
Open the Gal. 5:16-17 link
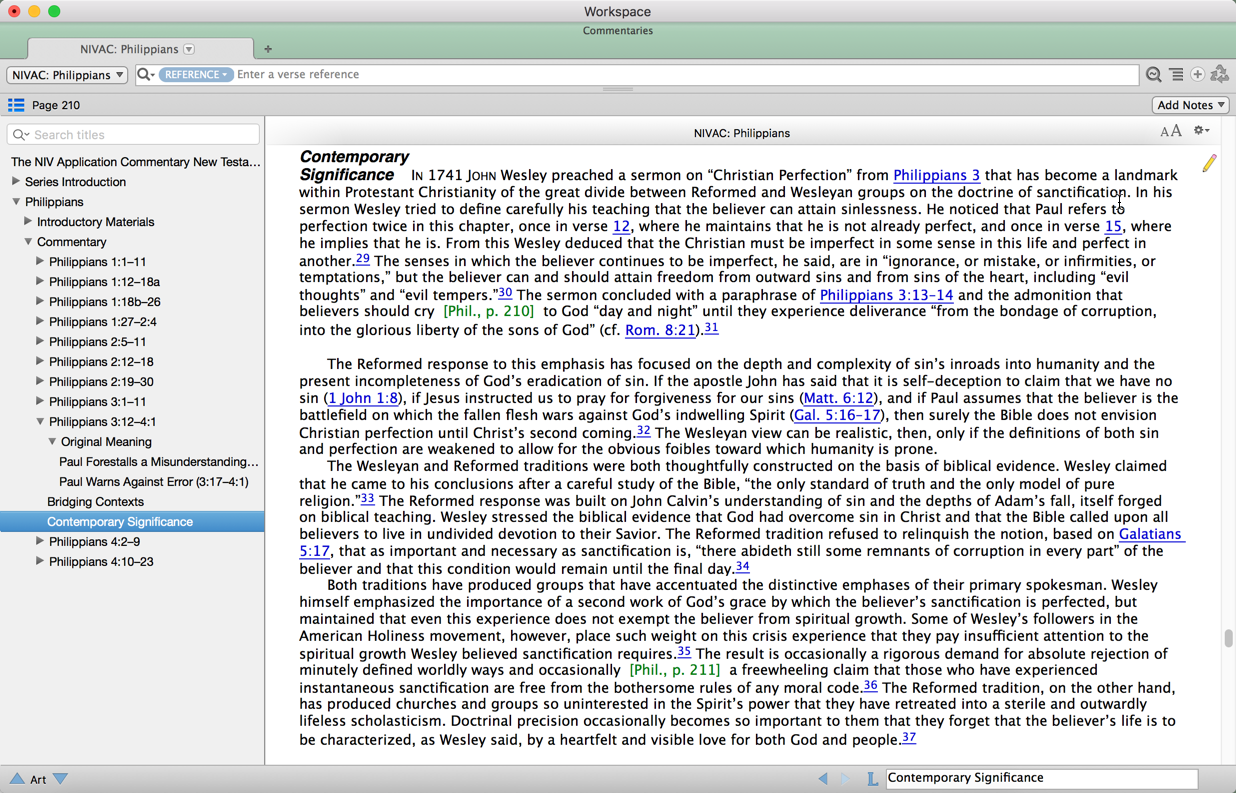point(837,415)
